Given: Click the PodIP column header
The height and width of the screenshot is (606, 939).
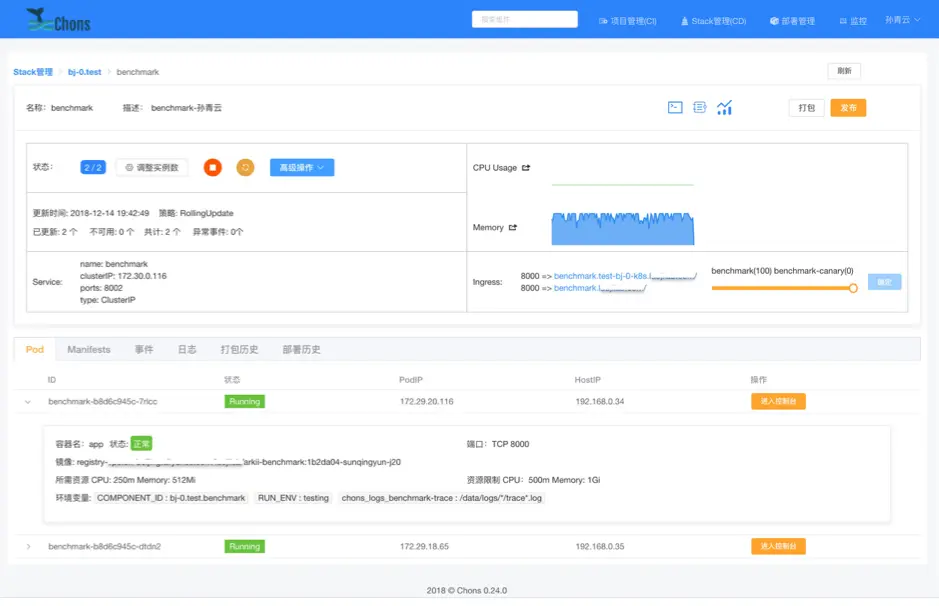Looking at the screenshot, I should (x=411, y=380).
